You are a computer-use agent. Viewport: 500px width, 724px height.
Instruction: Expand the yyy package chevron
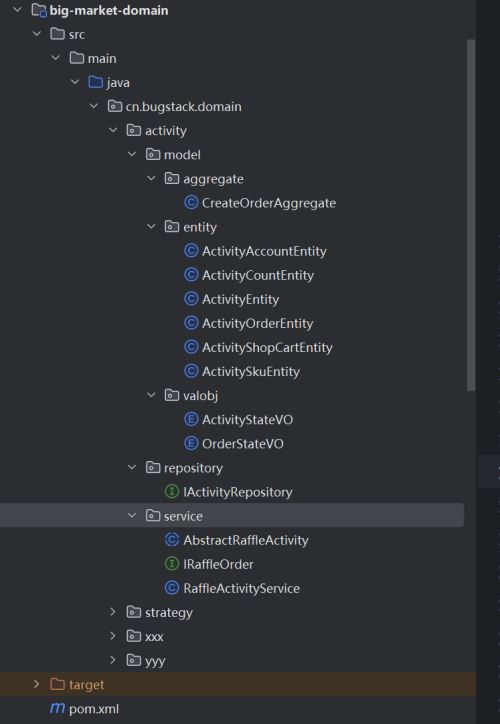[113, 660]
